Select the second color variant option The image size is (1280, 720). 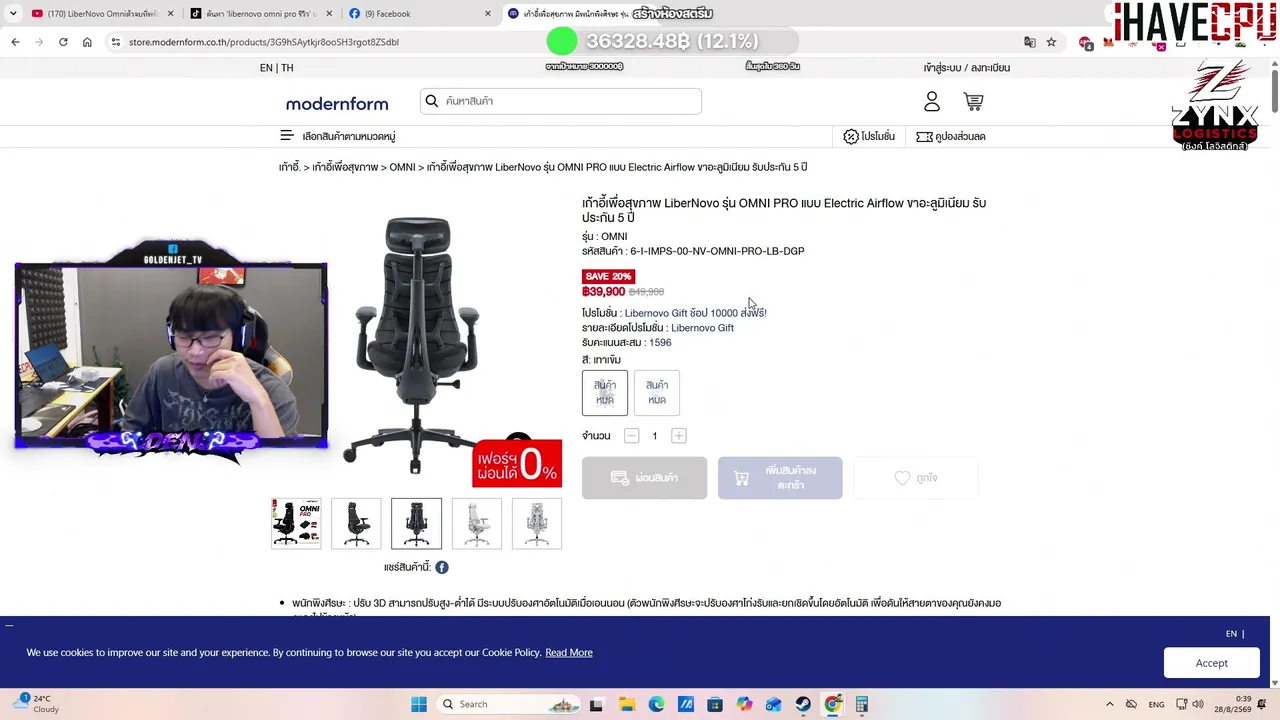click(657, 392)
